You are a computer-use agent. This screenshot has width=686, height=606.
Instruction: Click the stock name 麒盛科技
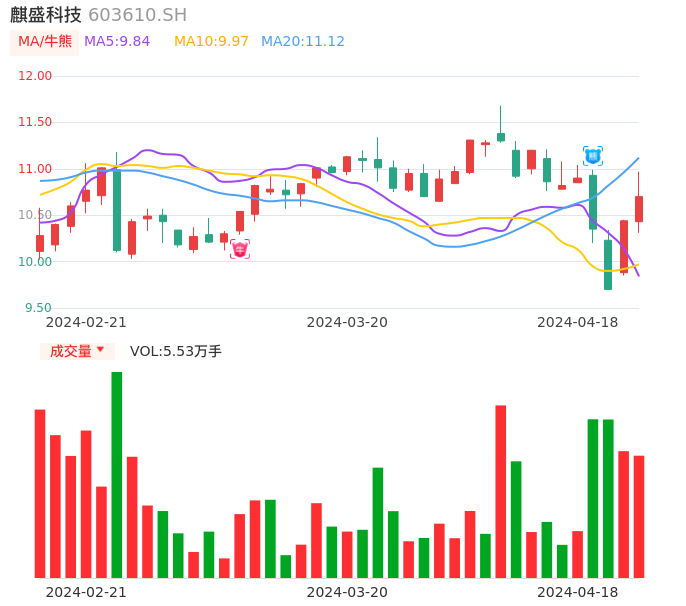pos(46,15)
